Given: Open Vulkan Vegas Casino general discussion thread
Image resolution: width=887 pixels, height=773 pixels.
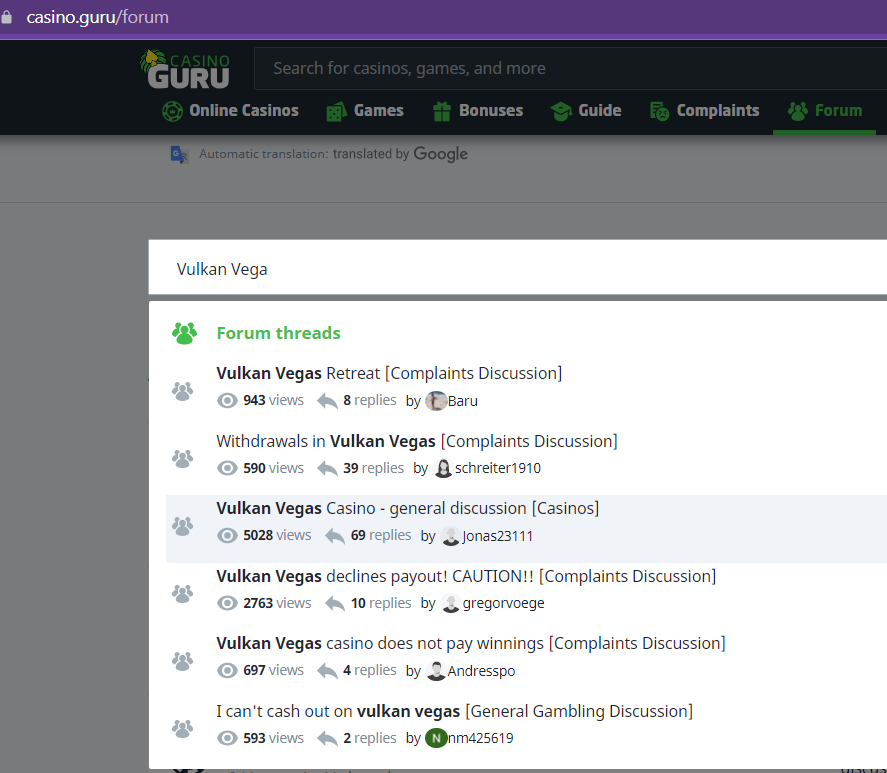Looking at the screenshot, I should coord(407,508).
